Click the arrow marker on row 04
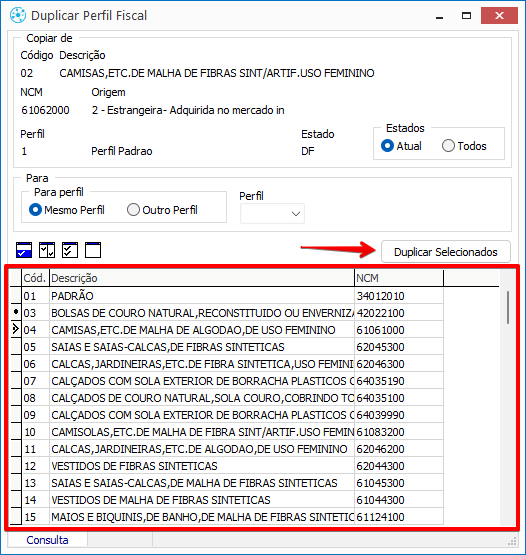526x555 pixels. (16, 330)
